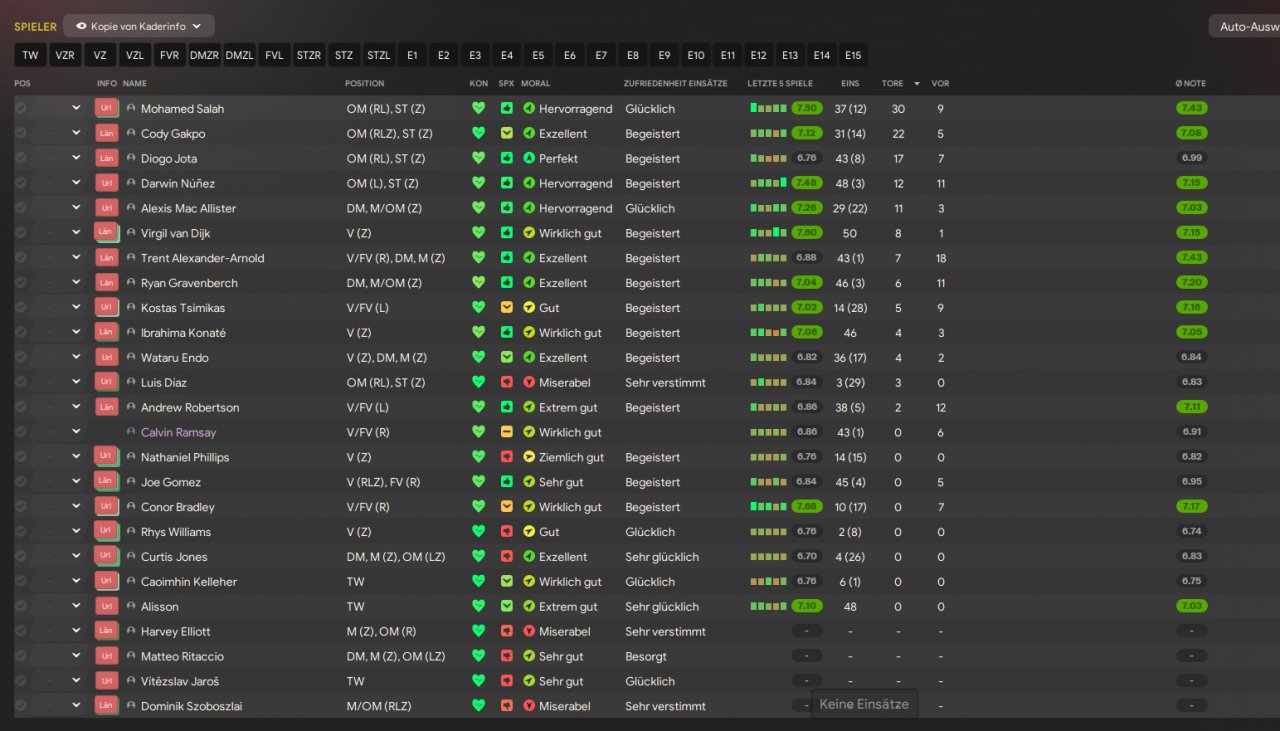This screenshot has width=1280, height=731.
Task: Tick the selection circle for Matteo Ritaccio
Action: click(21, 656)
